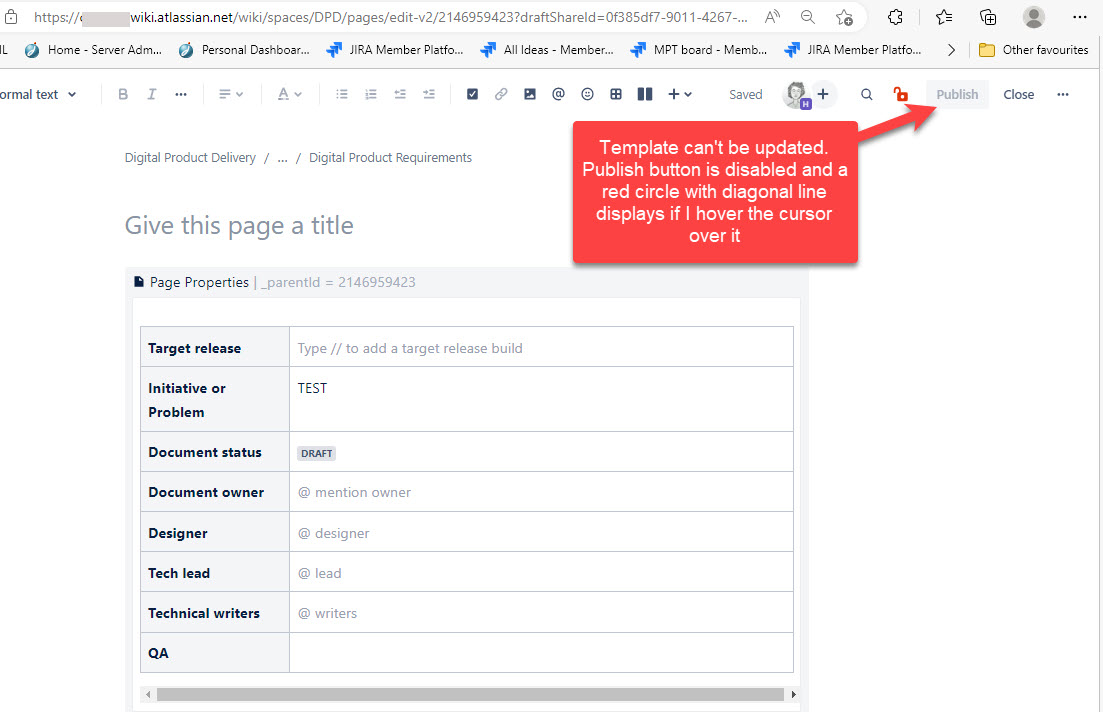Viewport: 1103px width, 712px height.
Task: Add a column layout
Action: click(644, 94)
